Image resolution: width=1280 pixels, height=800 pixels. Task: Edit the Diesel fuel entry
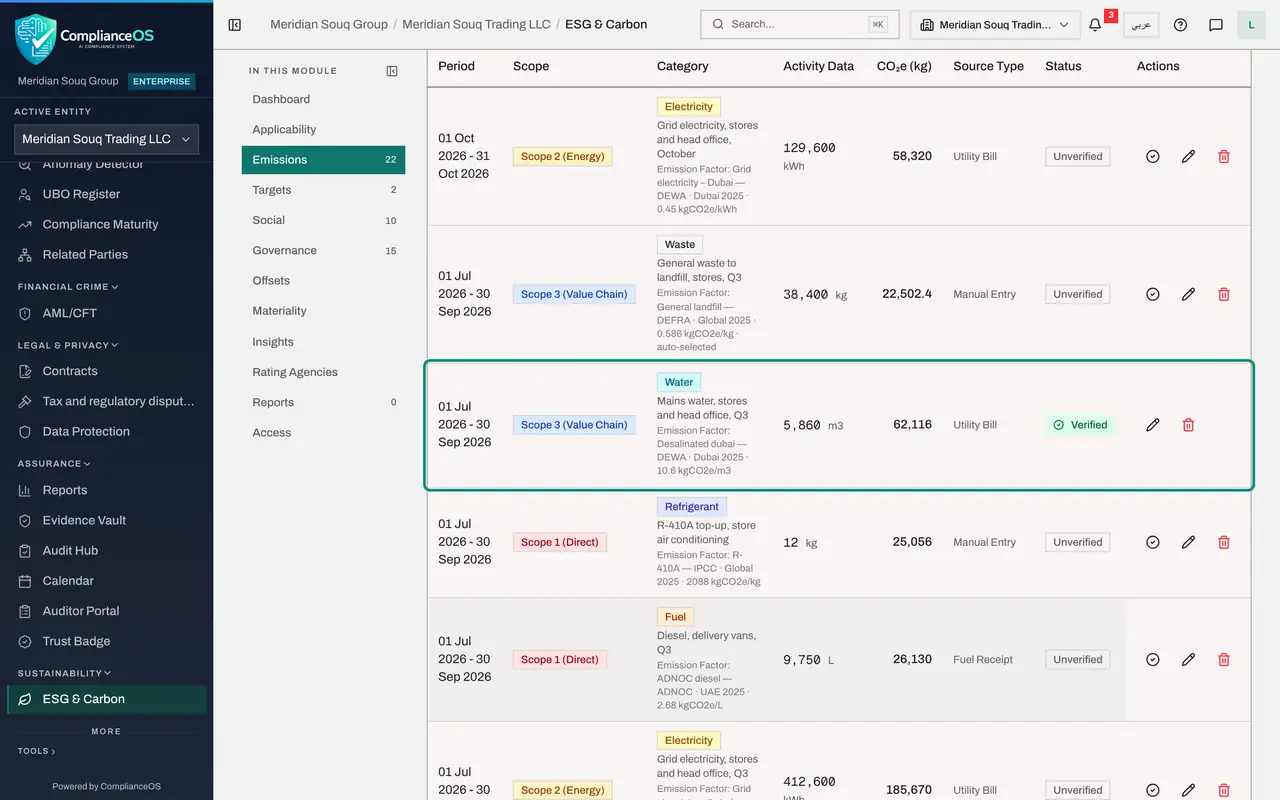pos(1188,659)
